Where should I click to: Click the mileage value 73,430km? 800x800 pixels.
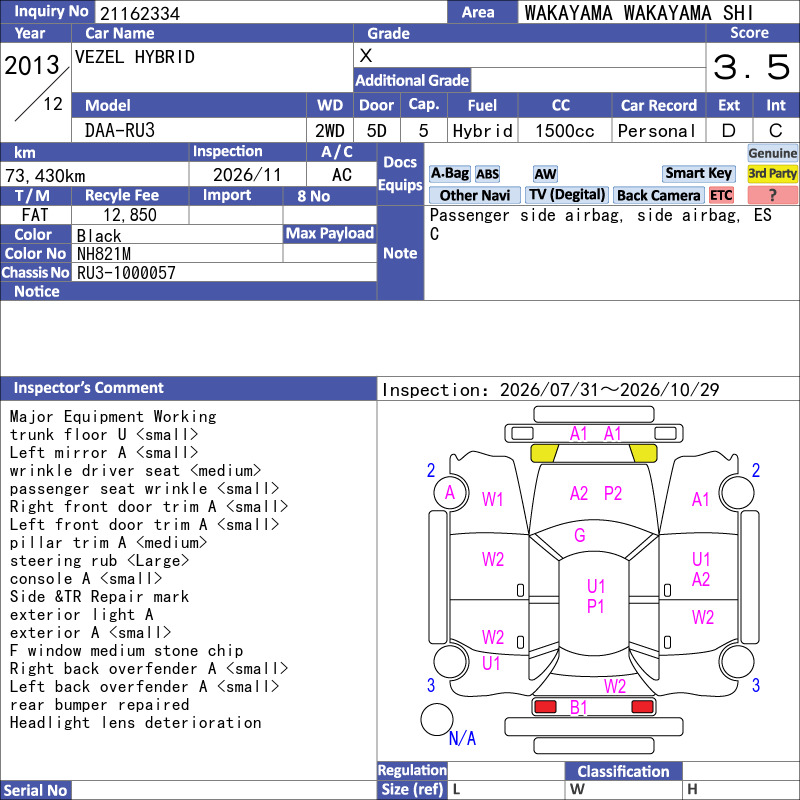click(45, 176)
